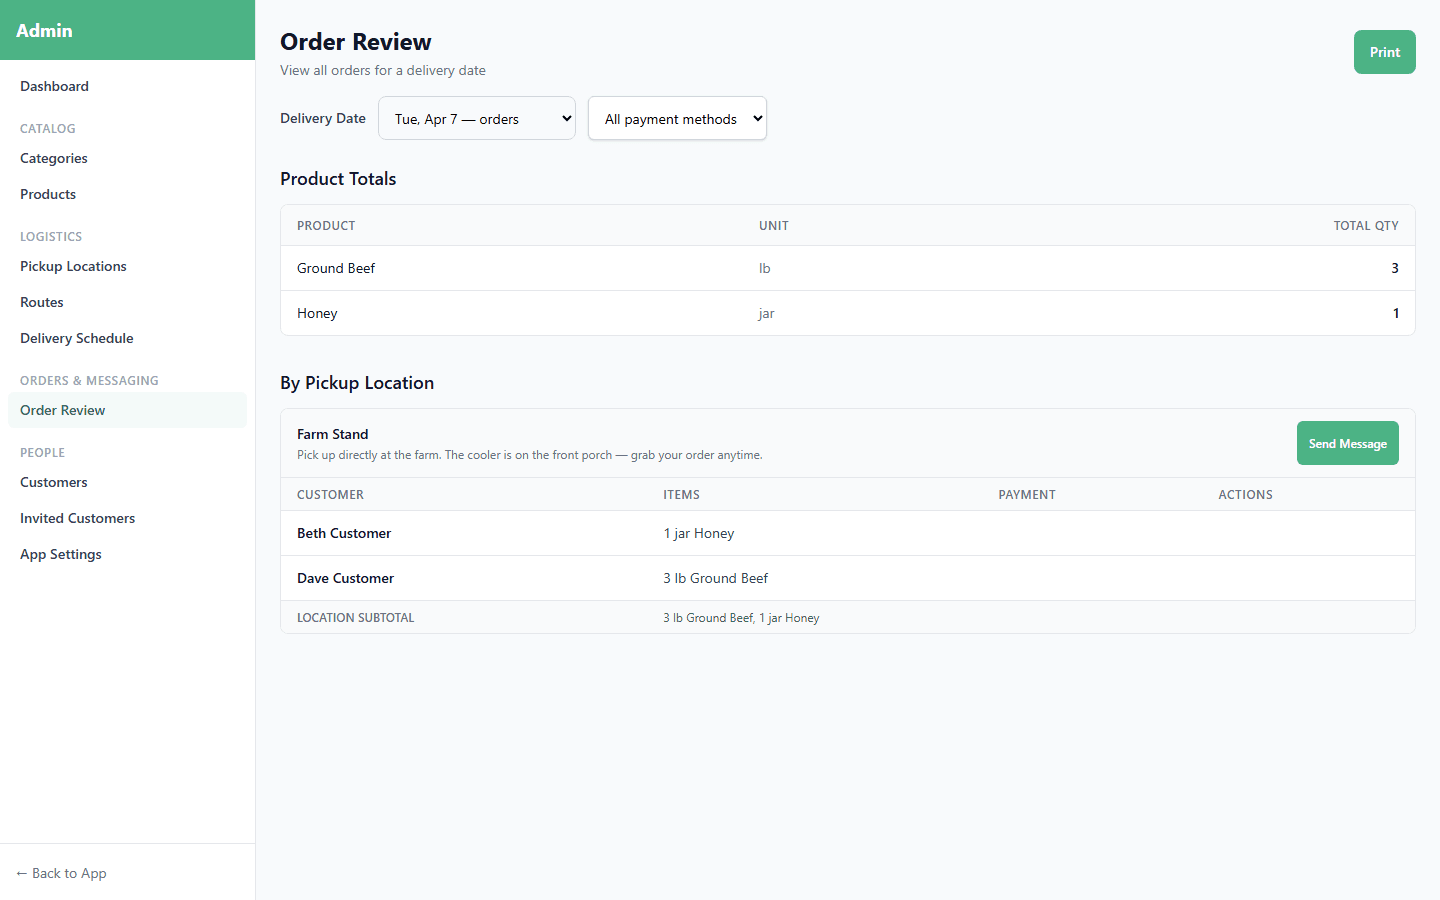The height and width of the screenshot is (900, 1440).
Task: Open the Customers list
Action: coord(53,482)
